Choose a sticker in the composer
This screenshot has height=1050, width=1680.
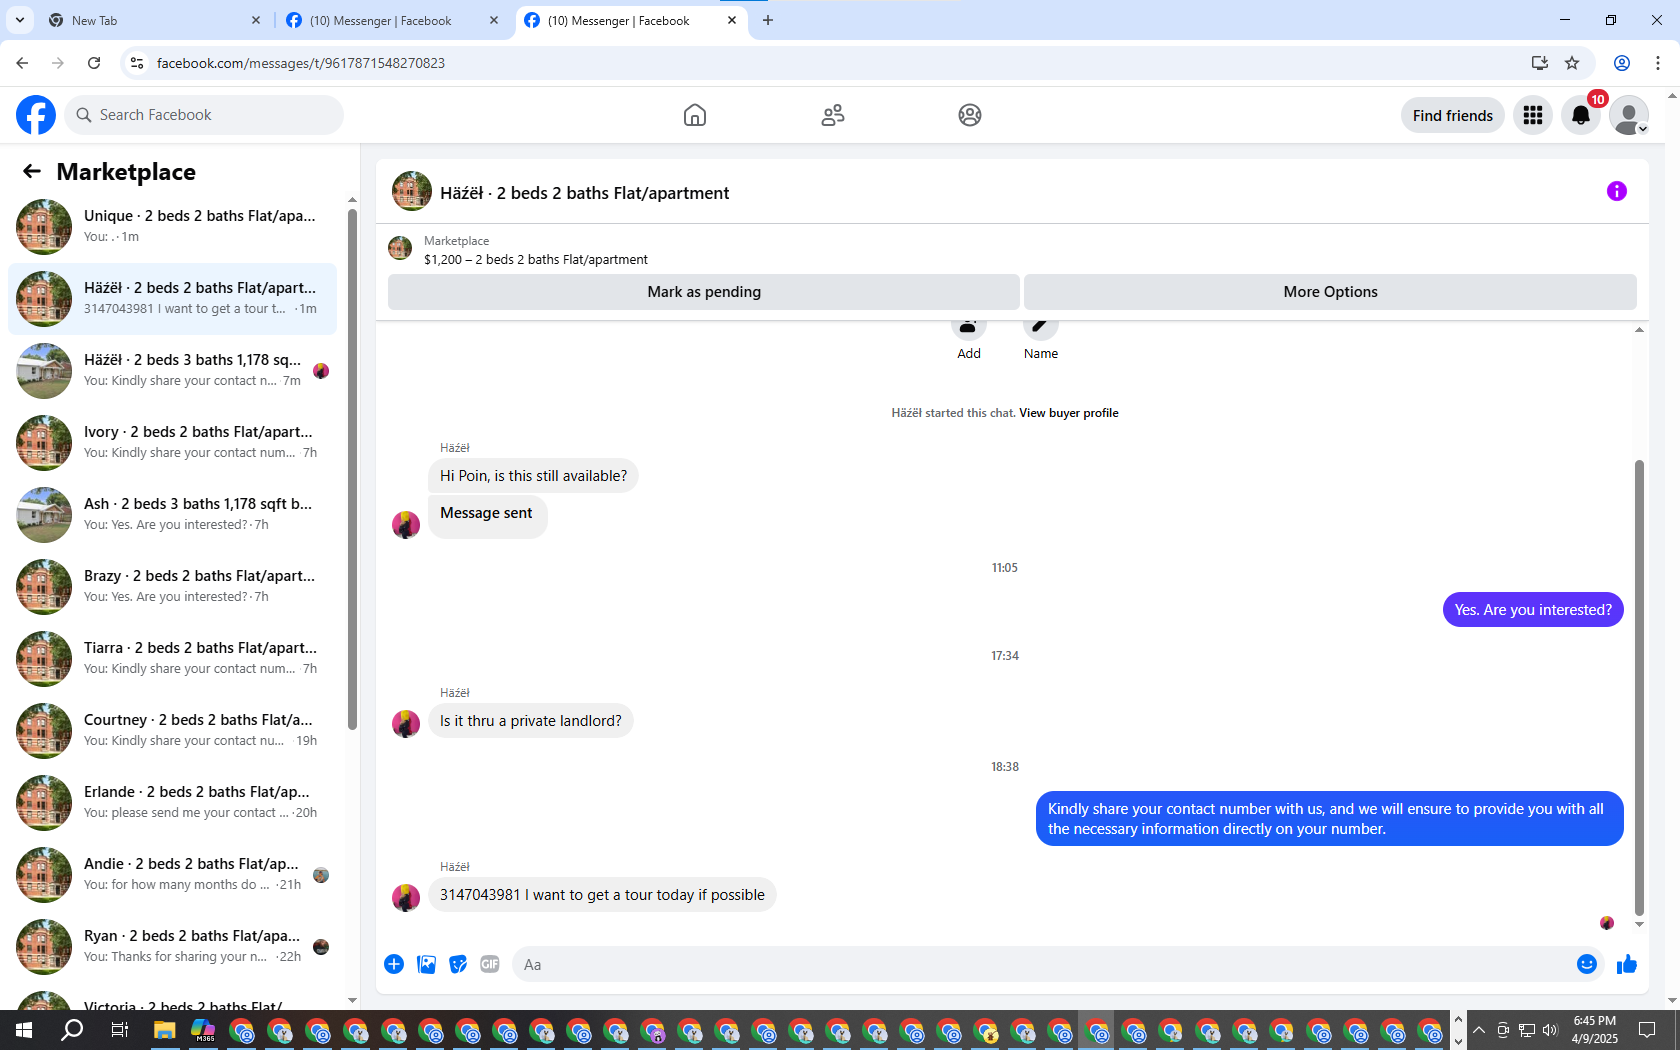(x=458, y=964)
